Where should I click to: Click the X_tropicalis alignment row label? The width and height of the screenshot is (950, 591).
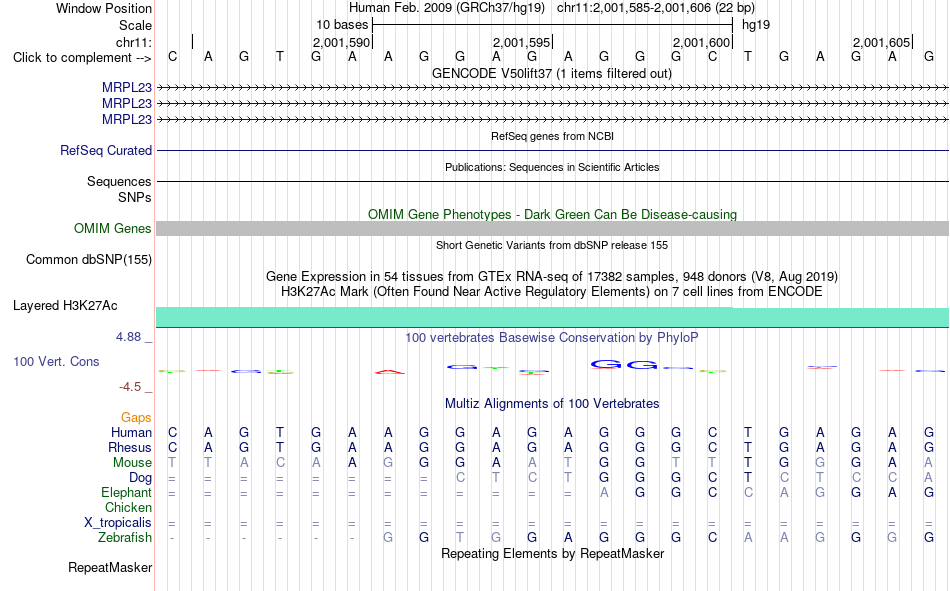[x=118, y=523]
